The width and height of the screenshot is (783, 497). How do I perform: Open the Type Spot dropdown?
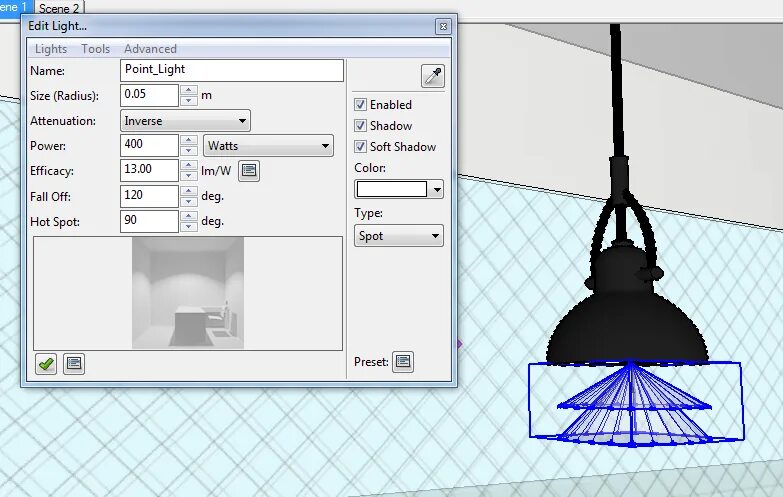[398, 236]
